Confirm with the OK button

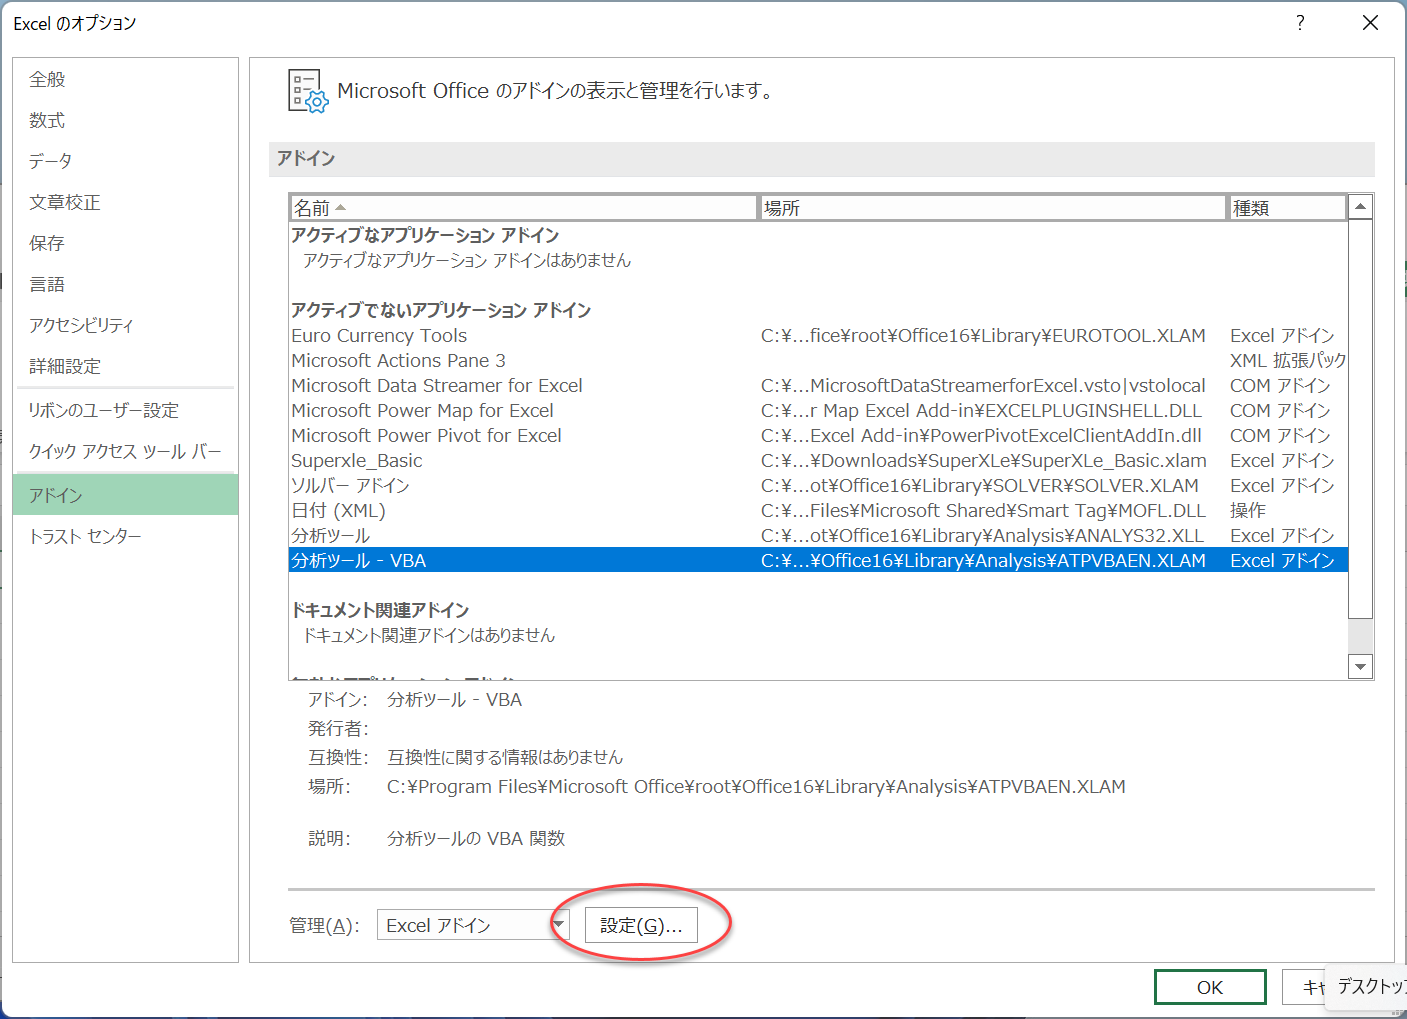[1210, 987]
